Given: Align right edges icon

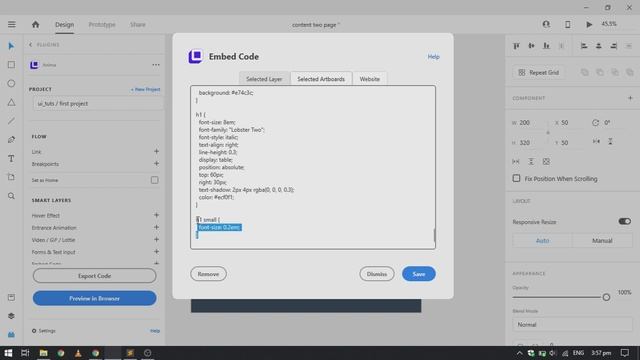Looking at the screenshot, I should click(613, 46).
